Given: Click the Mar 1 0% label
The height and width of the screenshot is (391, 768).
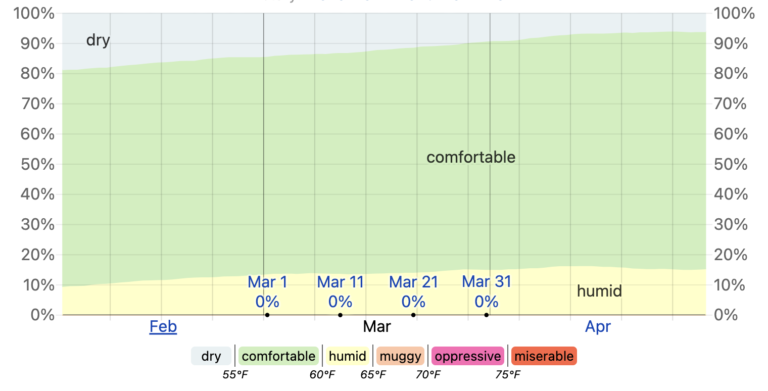Looking at the screenshot, I should tap(267, 292).
